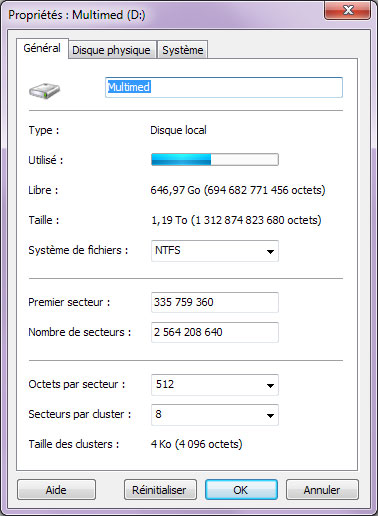Close the Propriétés dialog window
This screenshot has height=516, width=378.
pyautogui.click(x=347, y=11)
